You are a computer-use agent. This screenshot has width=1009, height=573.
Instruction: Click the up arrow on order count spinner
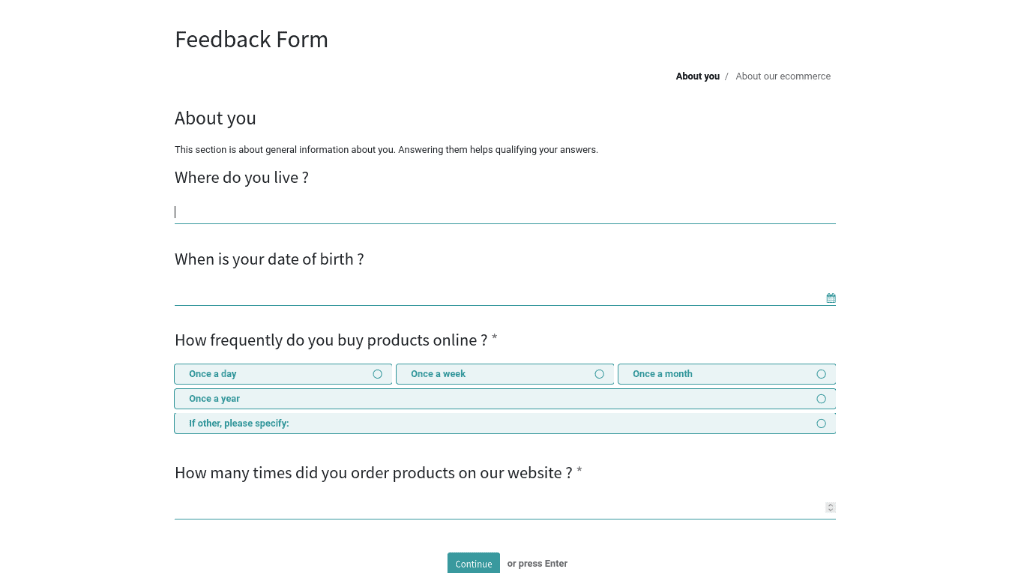pyautogui.click(x=830, y=505)
